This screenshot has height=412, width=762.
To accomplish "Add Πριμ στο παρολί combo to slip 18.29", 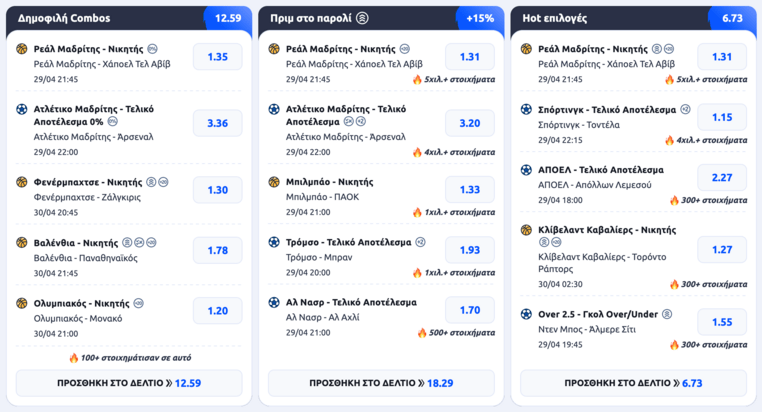I will click(x=381, y=383).
